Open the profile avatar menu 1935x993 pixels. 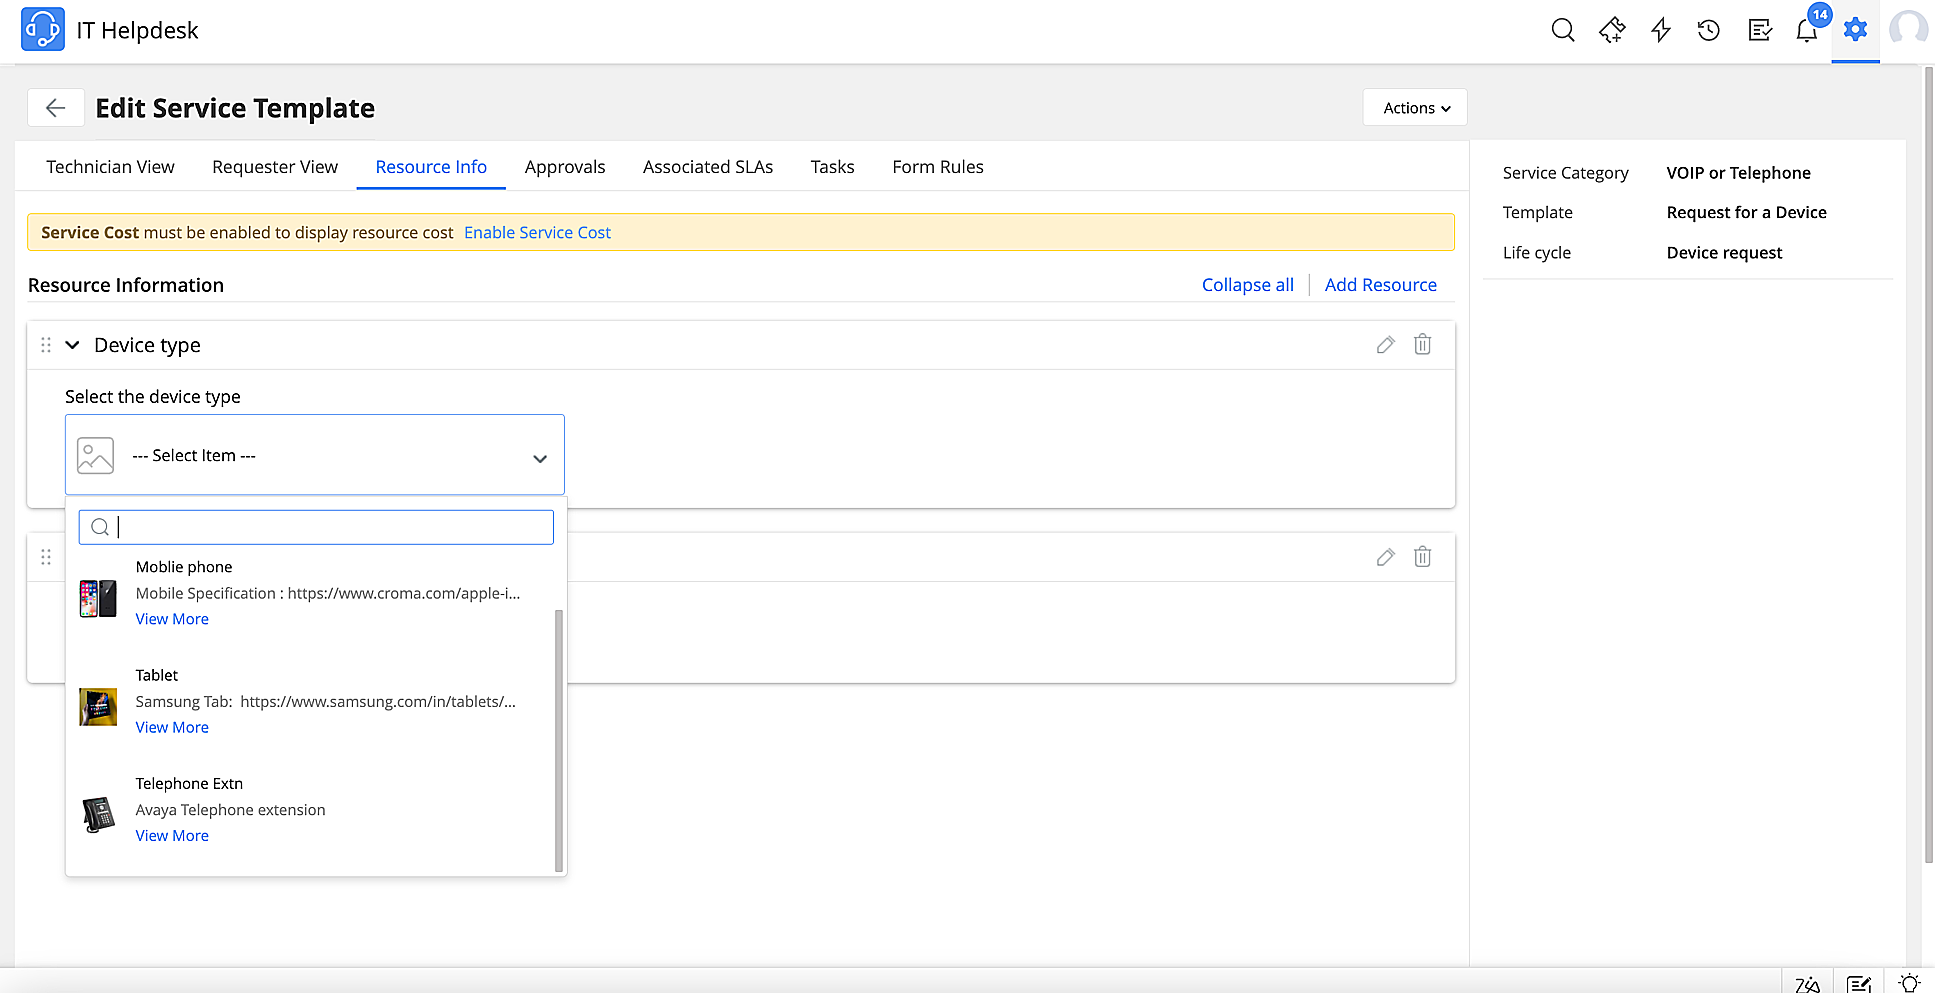pos(1908,30)
